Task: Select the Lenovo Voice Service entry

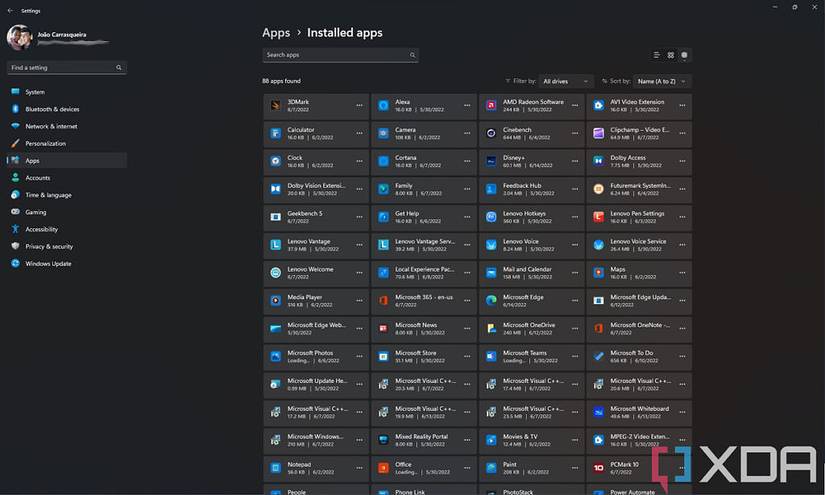Action: 639,245
